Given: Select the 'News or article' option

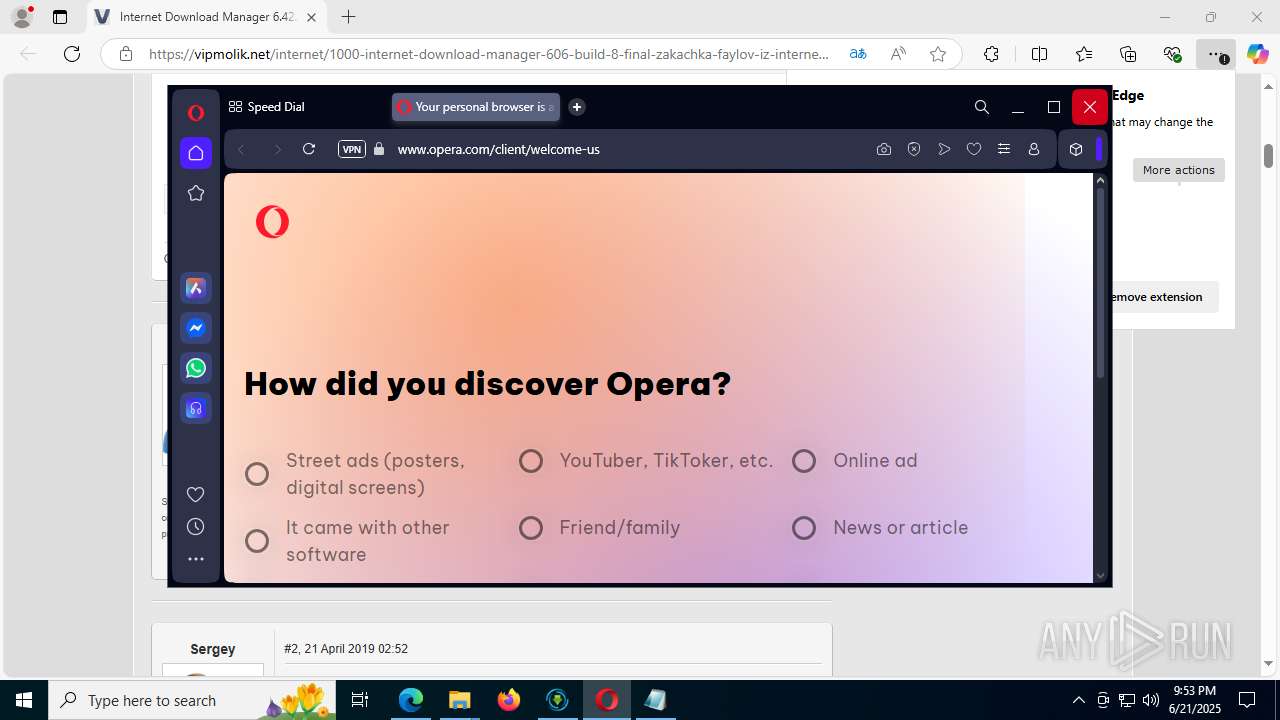Looking at the screenshot, I should click(x=804, y=528).
